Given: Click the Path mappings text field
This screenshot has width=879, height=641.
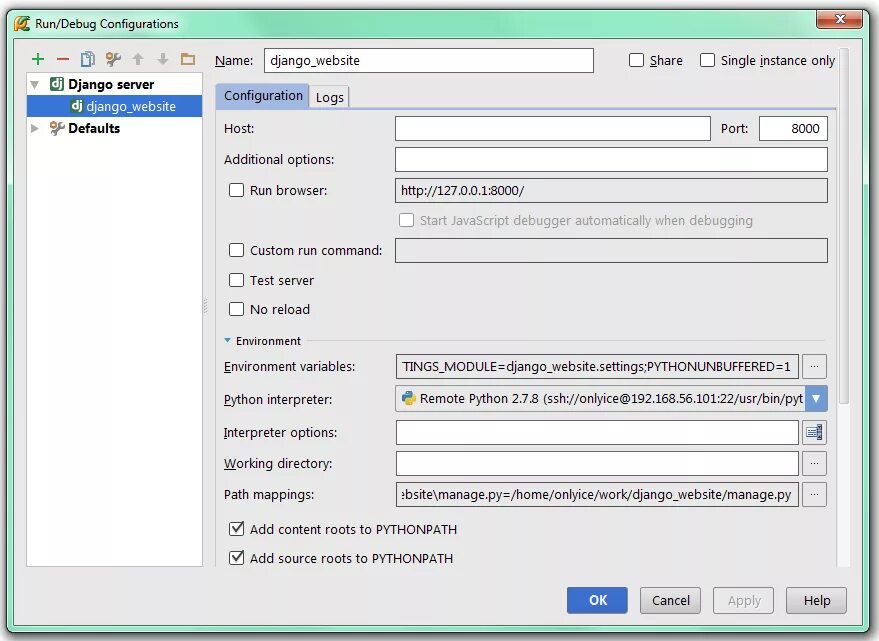Looking at the screenshot, I should point(597,495).
